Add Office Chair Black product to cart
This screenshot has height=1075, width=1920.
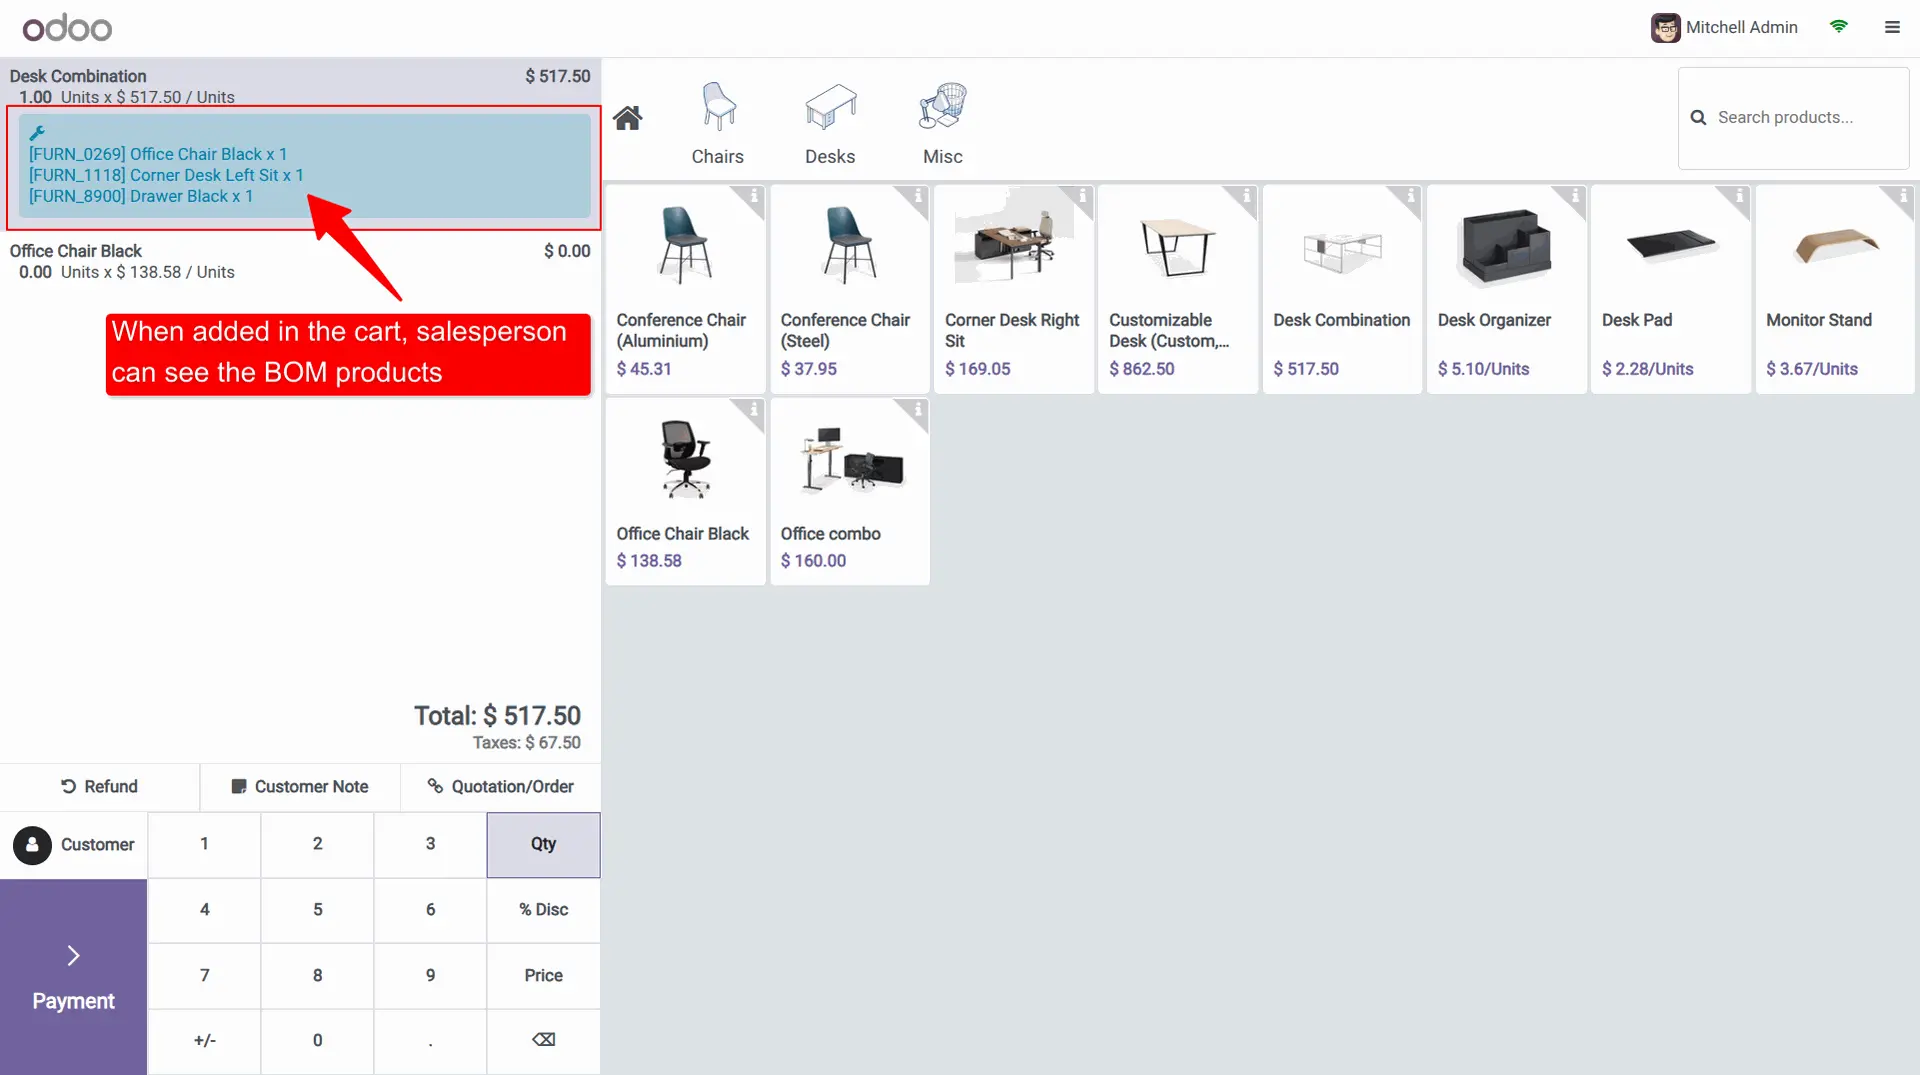pyautogui.click(x=685, y=491)
